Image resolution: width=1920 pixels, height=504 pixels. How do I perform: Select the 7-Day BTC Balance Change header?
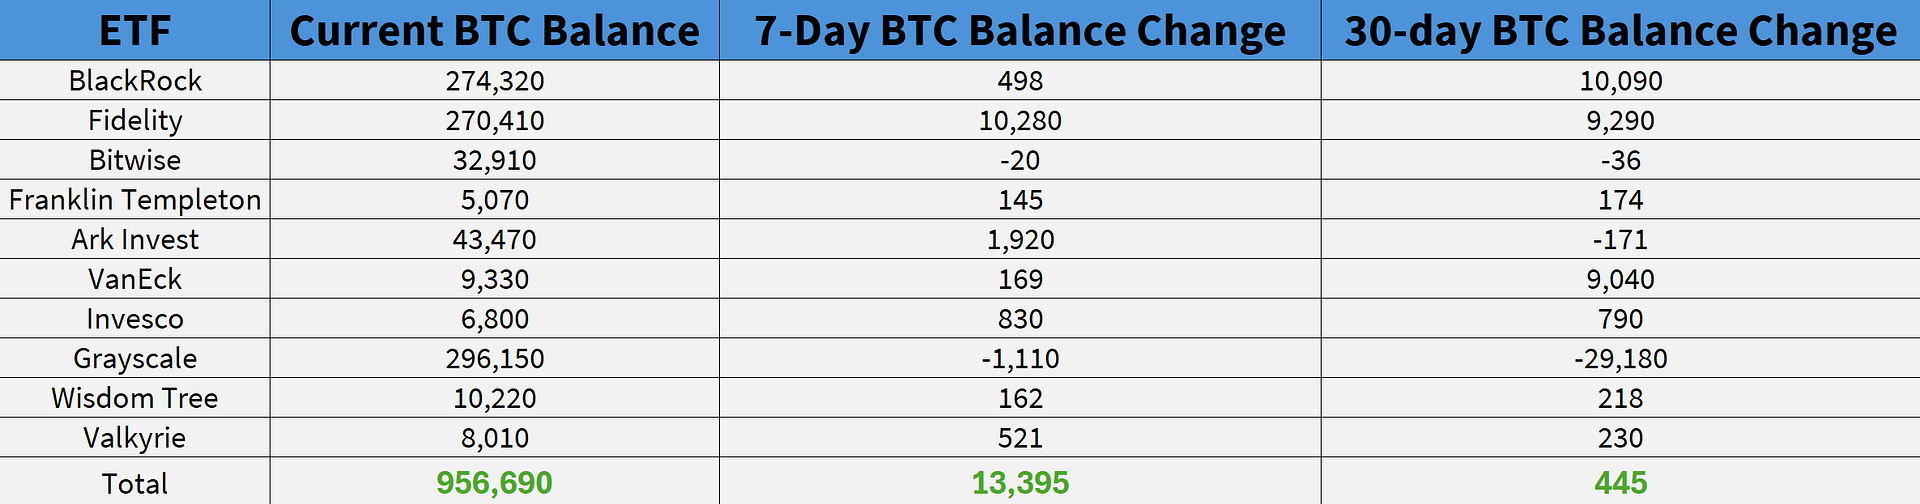point(1020,31)
